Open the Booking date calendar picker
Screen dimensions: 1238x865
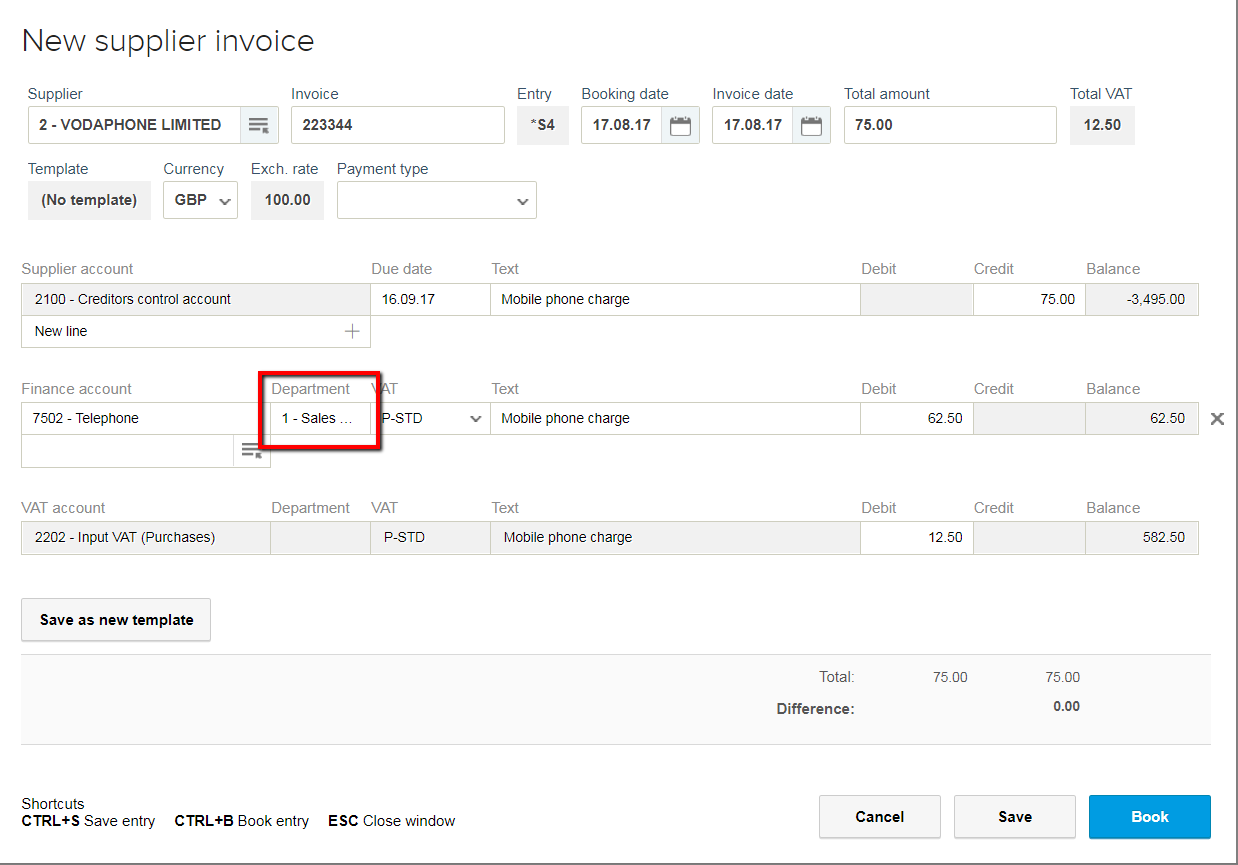coord(680,126)
